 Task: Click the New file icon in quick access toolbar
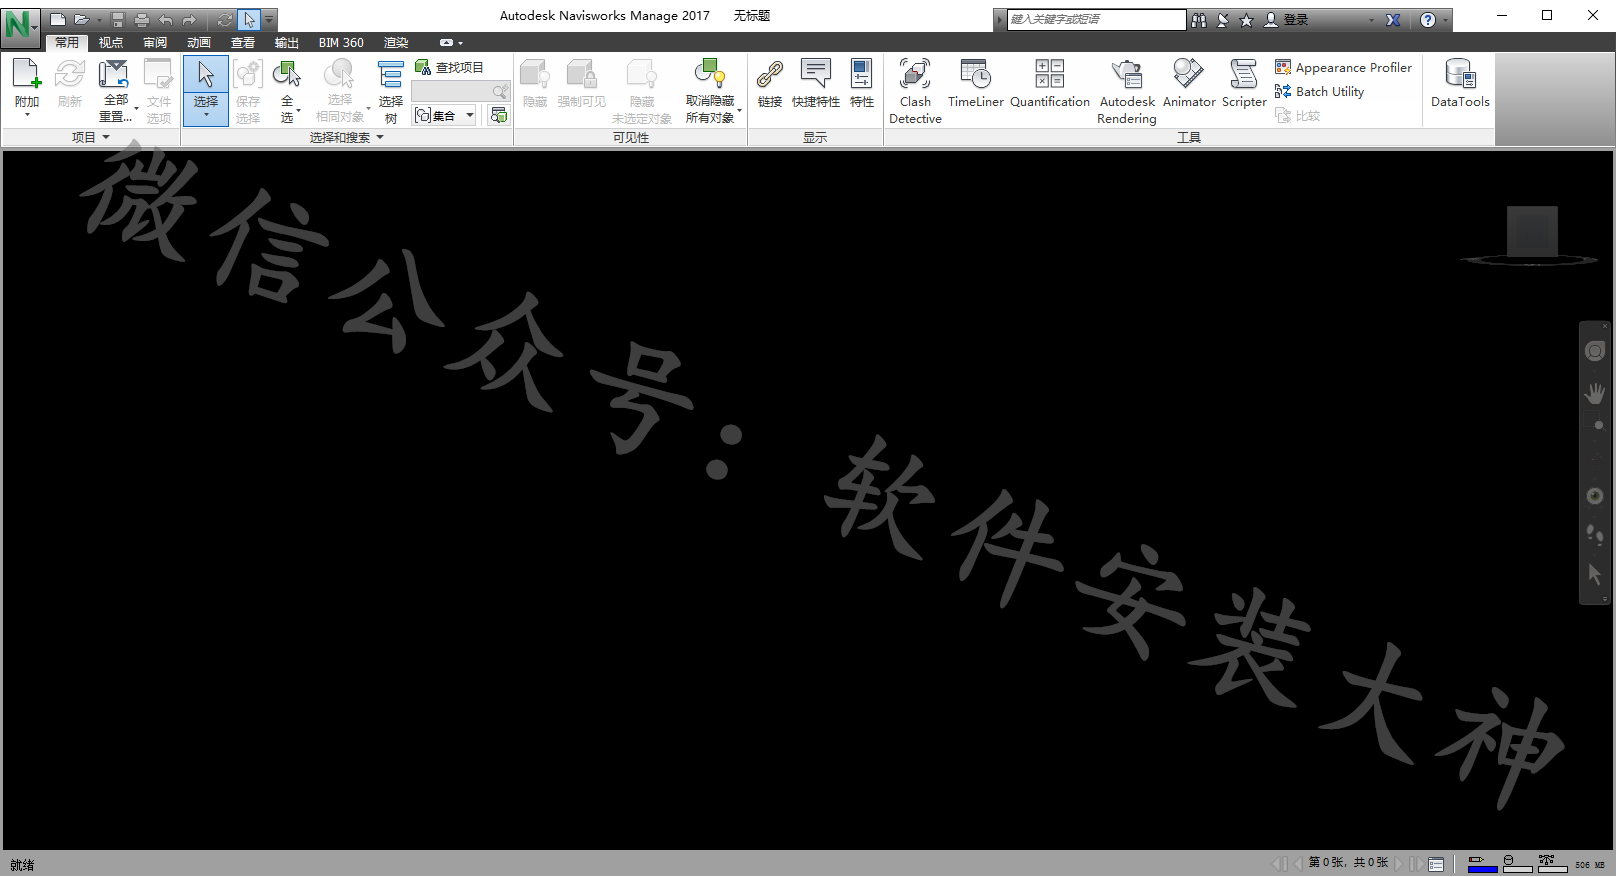pos(58,20)
